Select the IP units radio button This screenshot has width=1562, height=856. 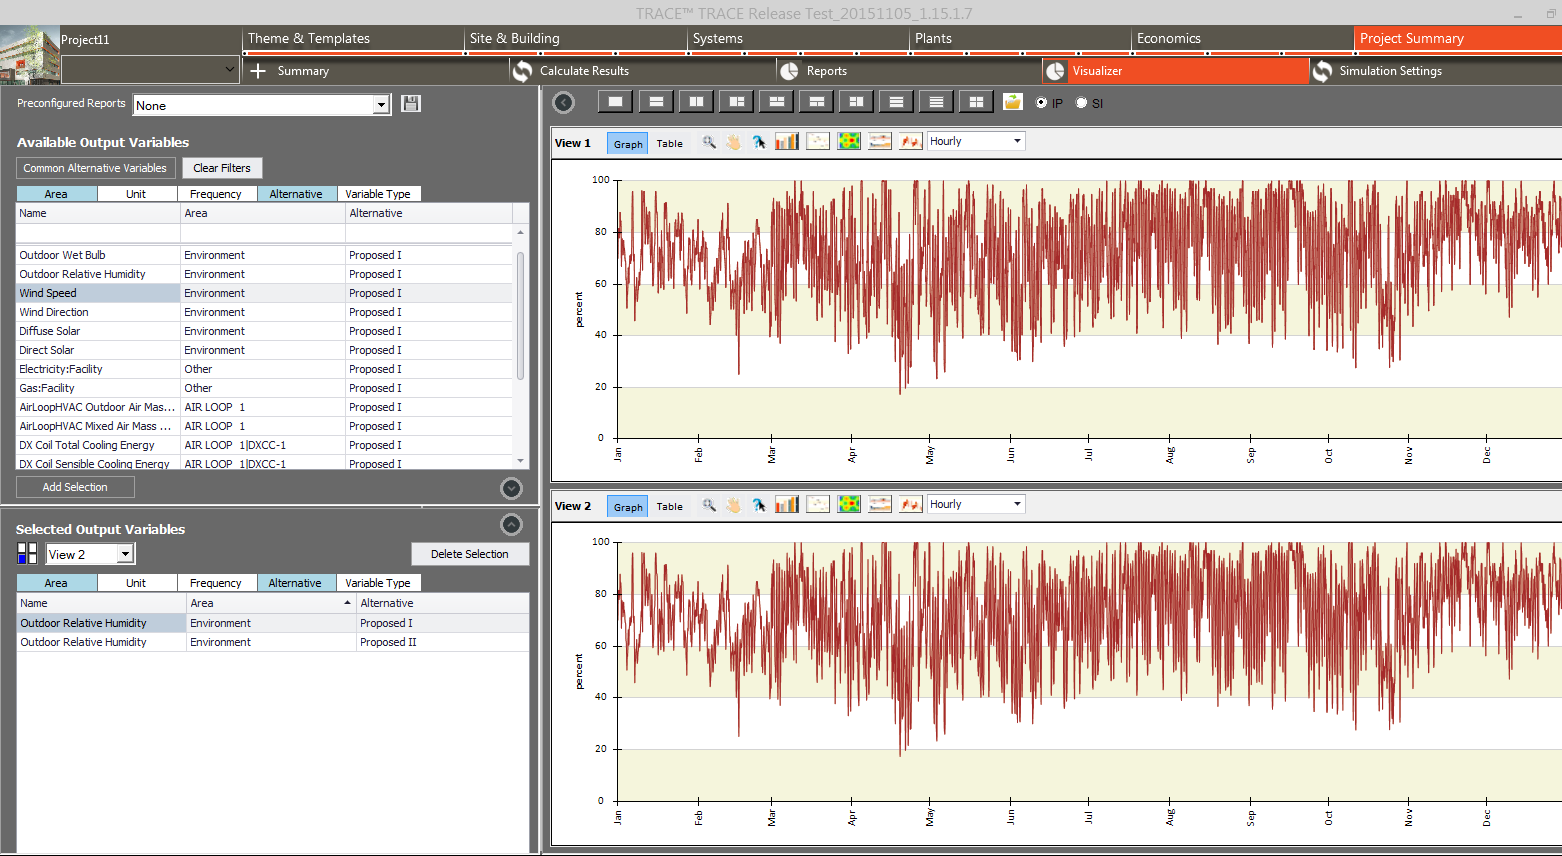[1042, 103]
